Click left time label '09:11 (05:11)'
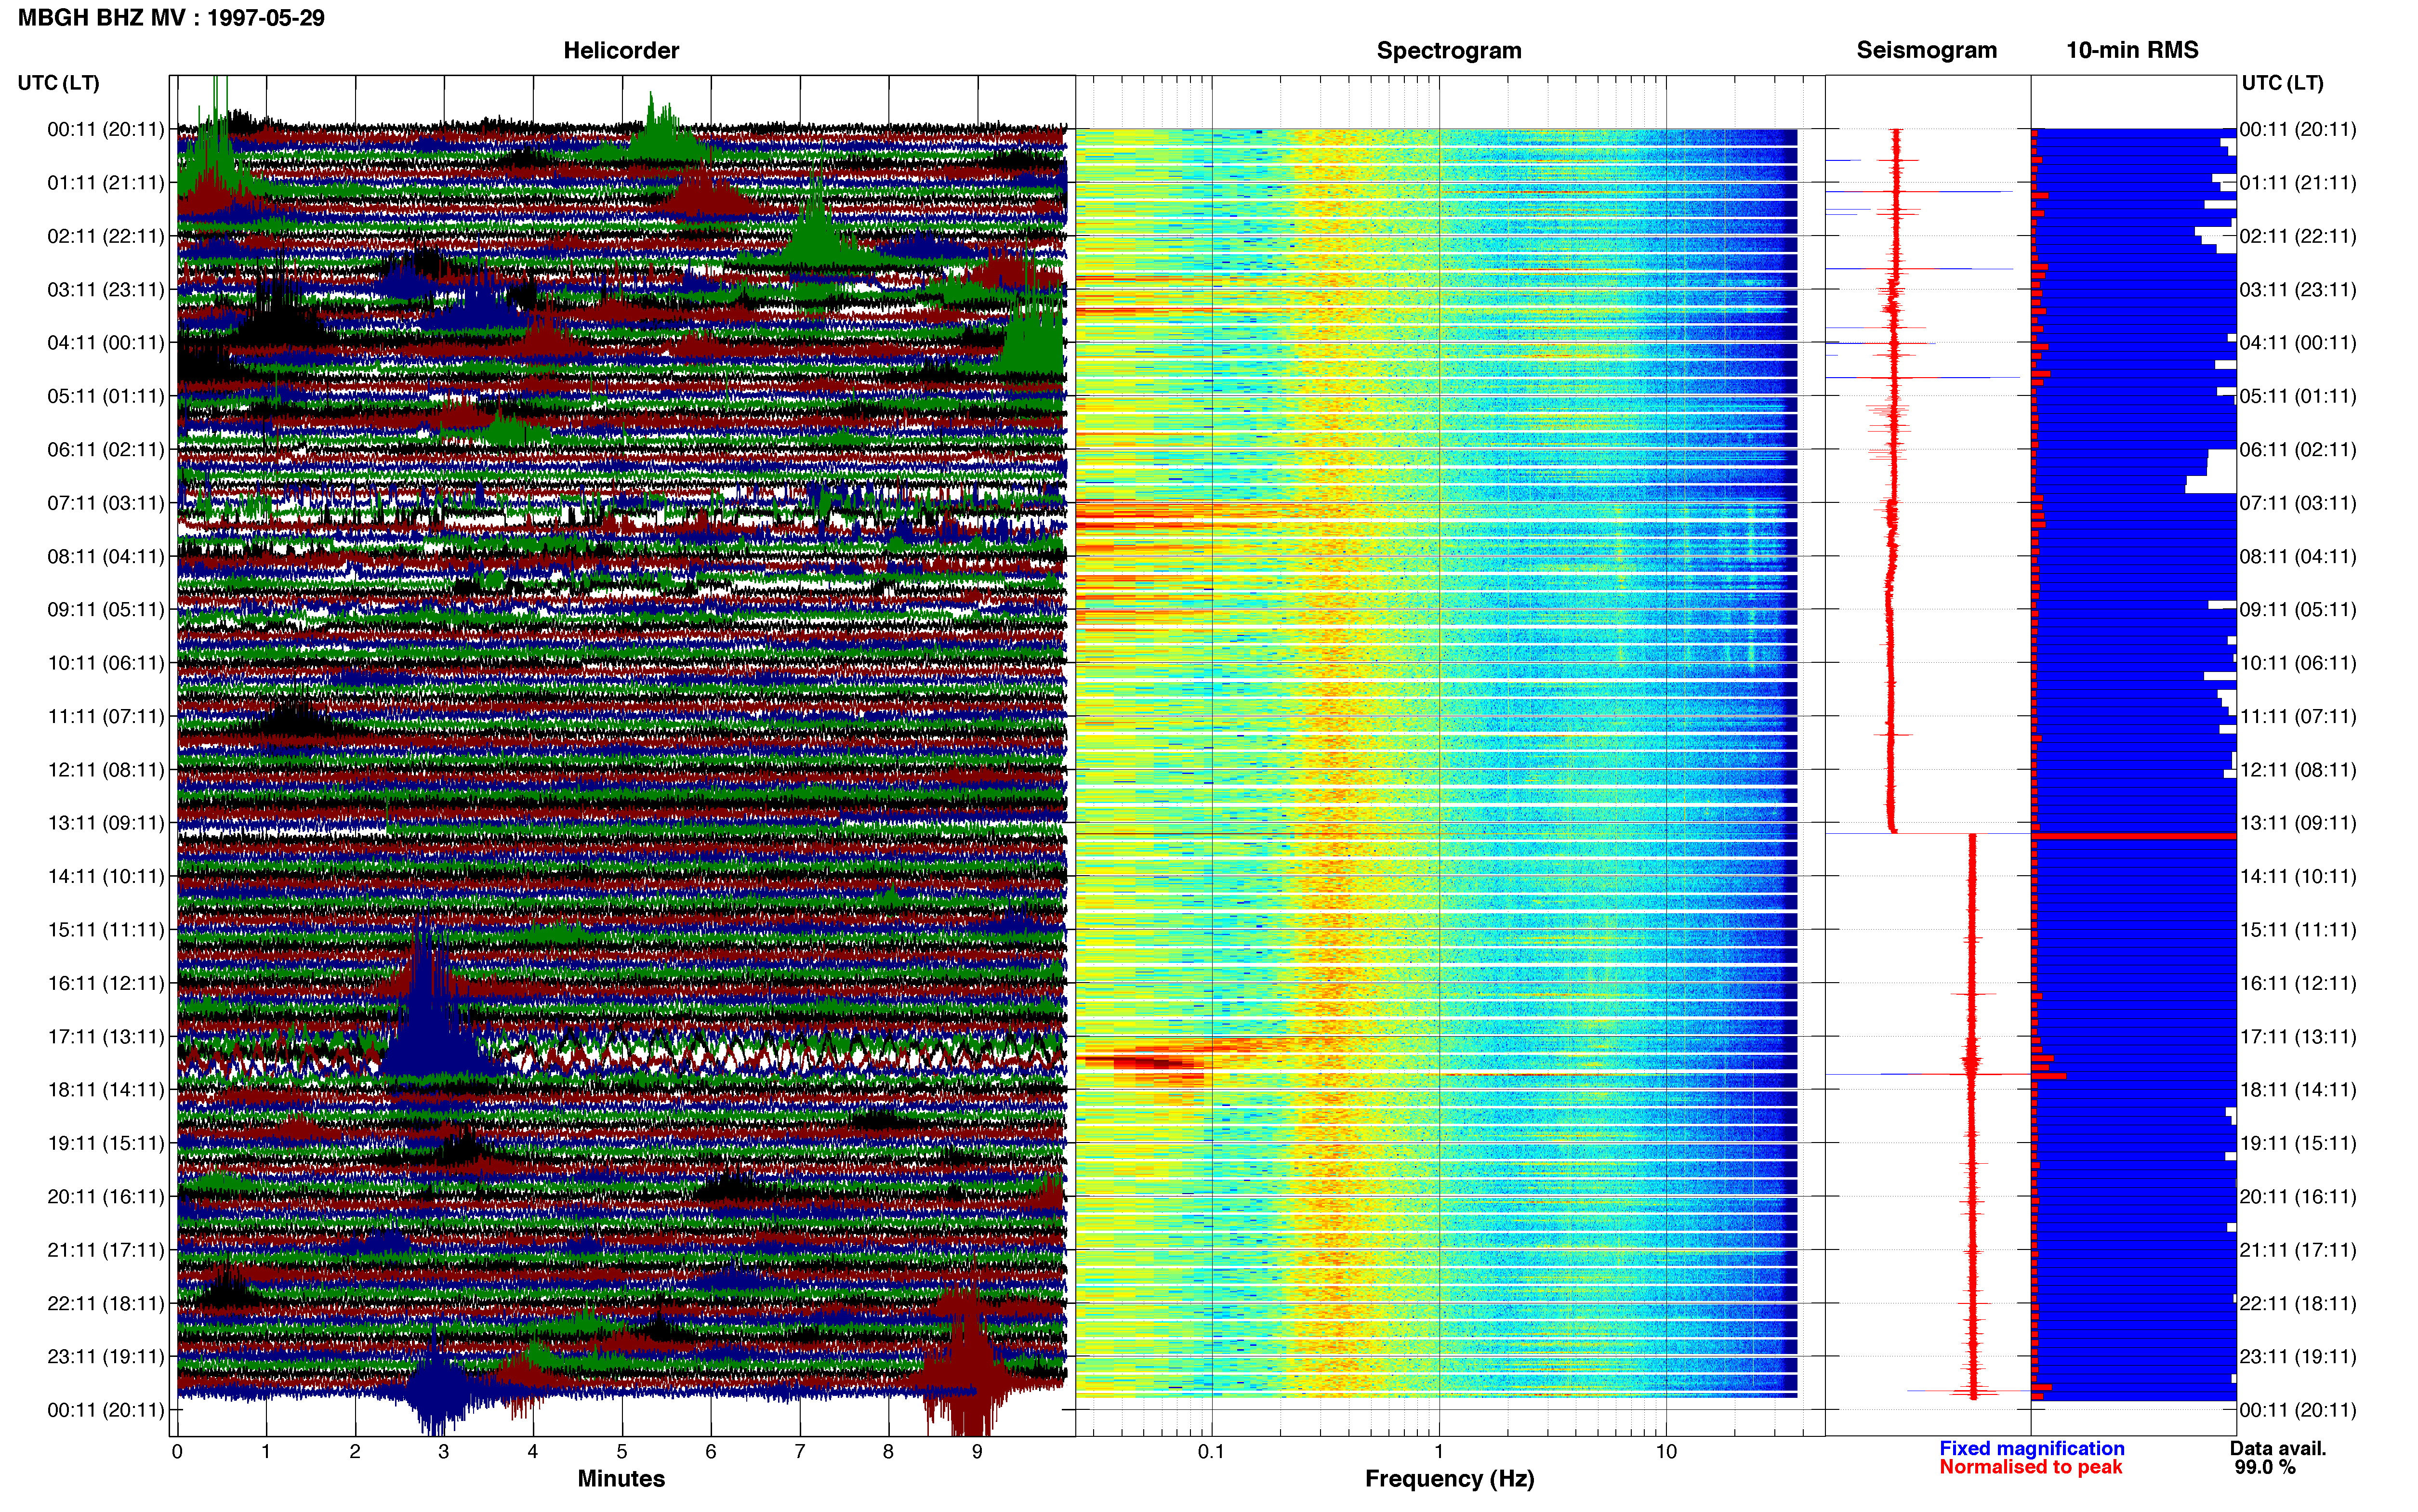2418x1512 pixels. pyautogui.click(x=106, y=609)
